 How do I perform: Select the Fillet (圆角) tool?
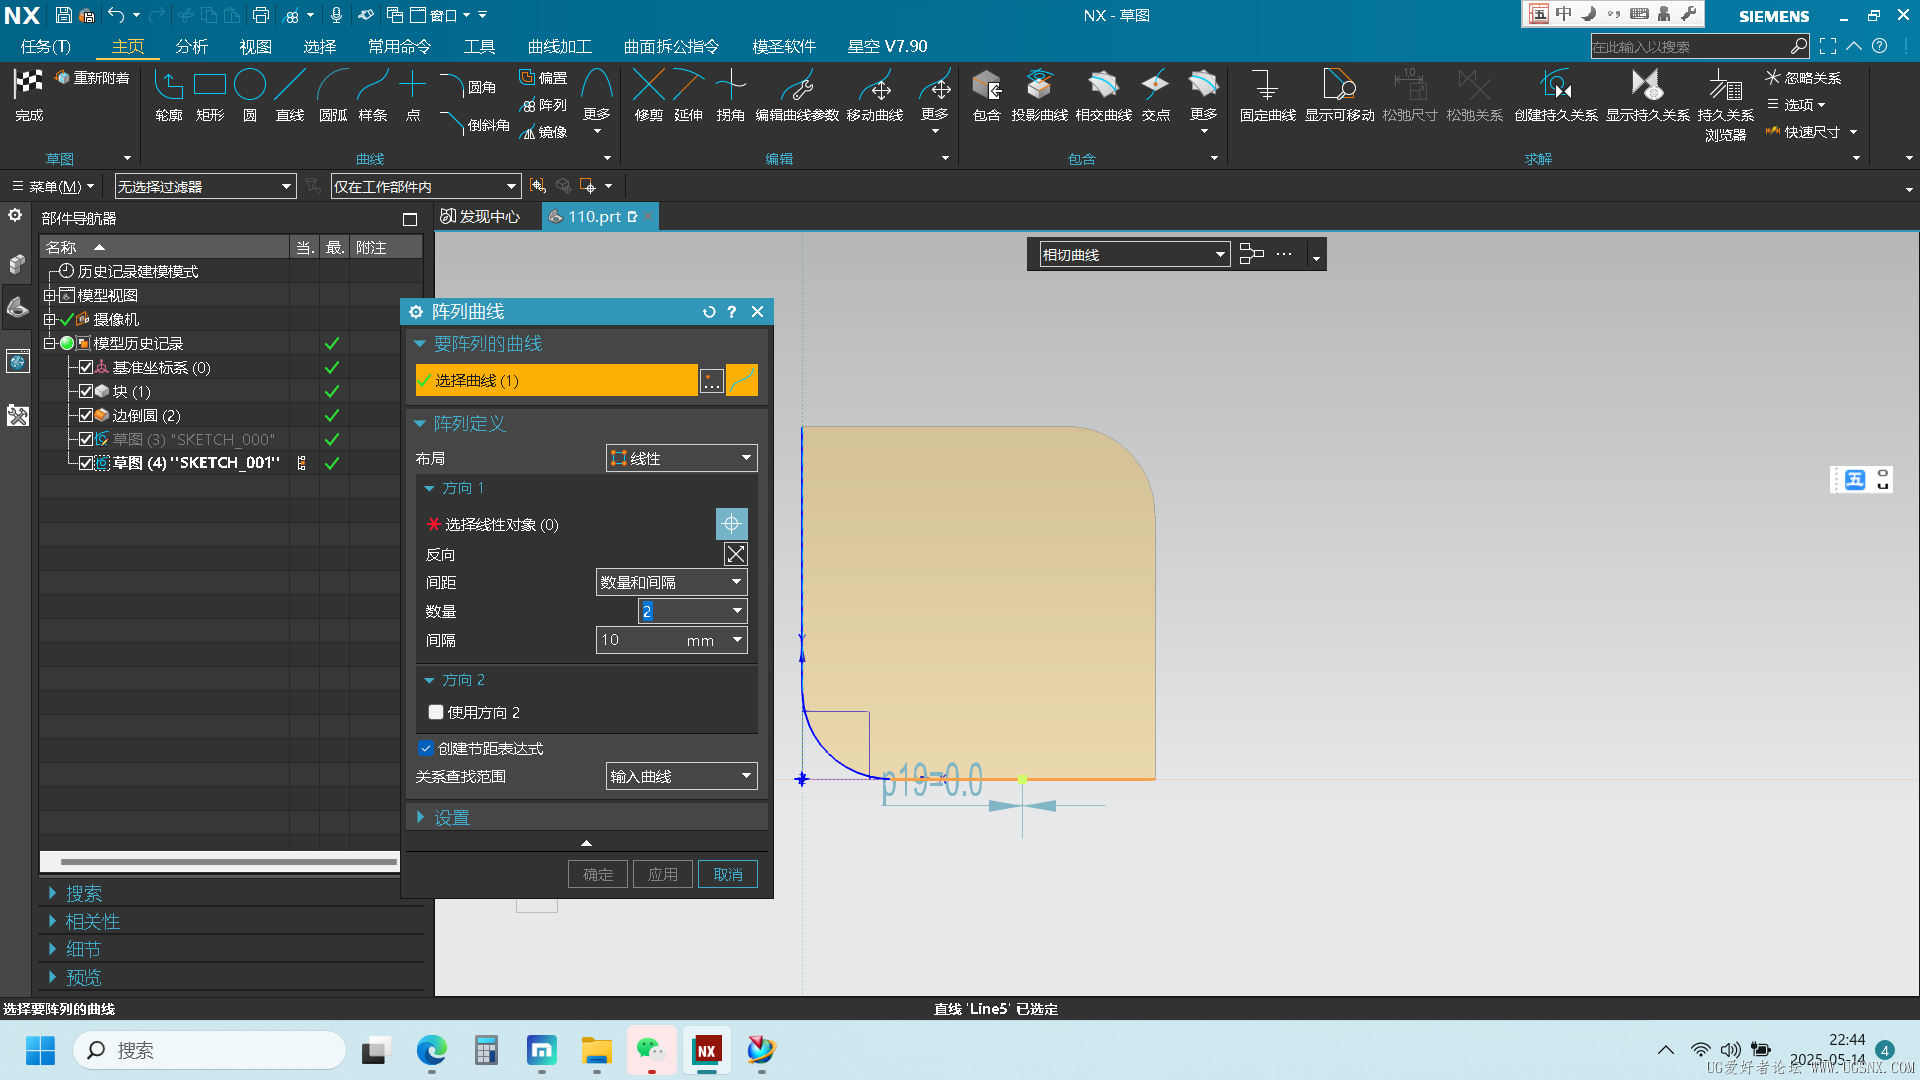468,86
